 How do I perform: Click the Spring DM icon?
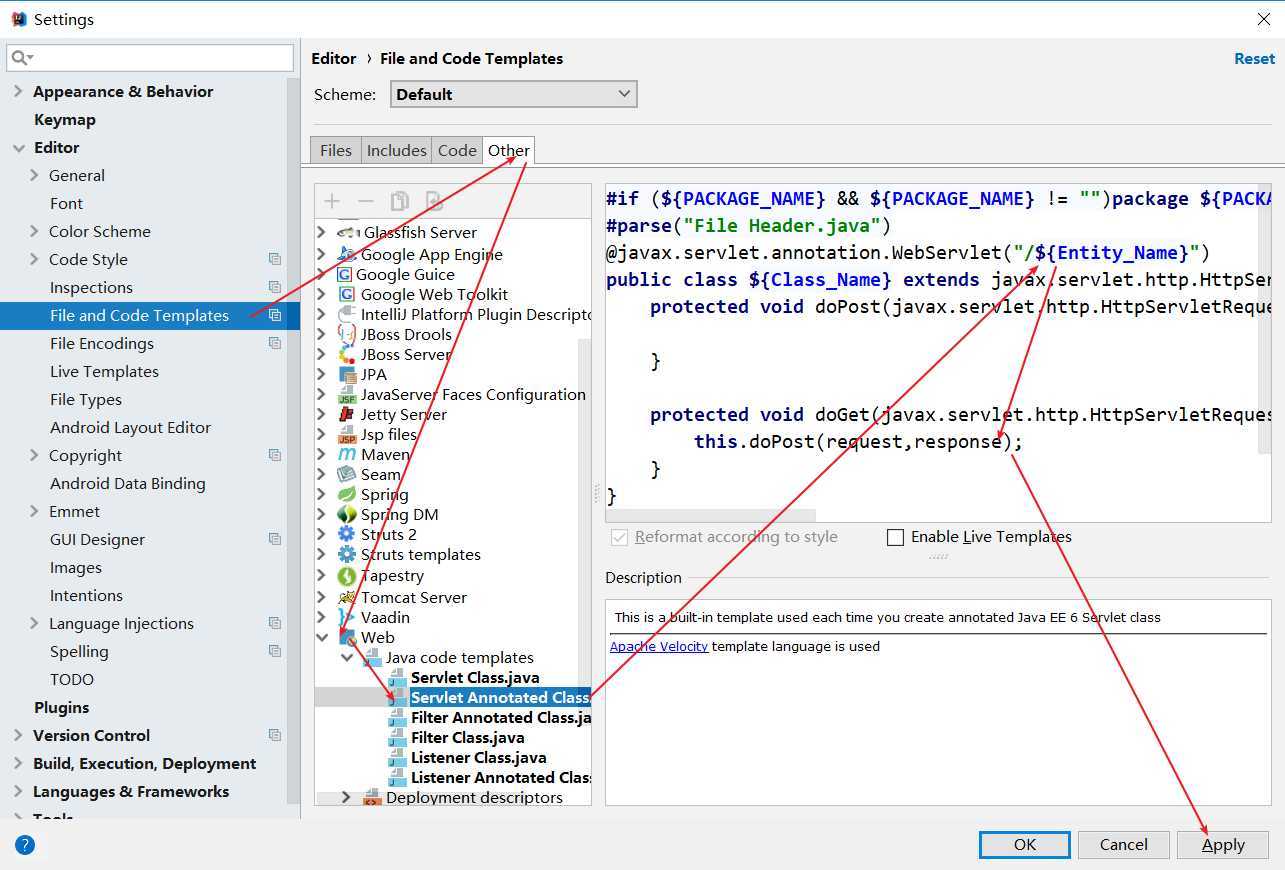pyautogui.click(x=347, y=514)
